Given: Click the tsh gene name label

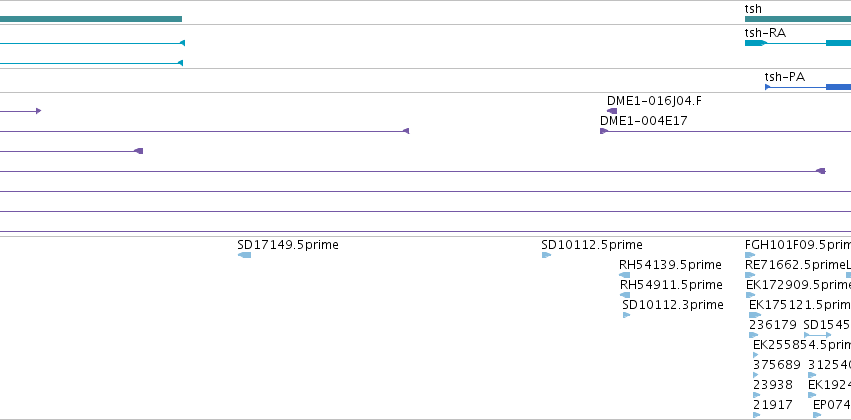Looking at the screenshot, I should tap(753, 9).
